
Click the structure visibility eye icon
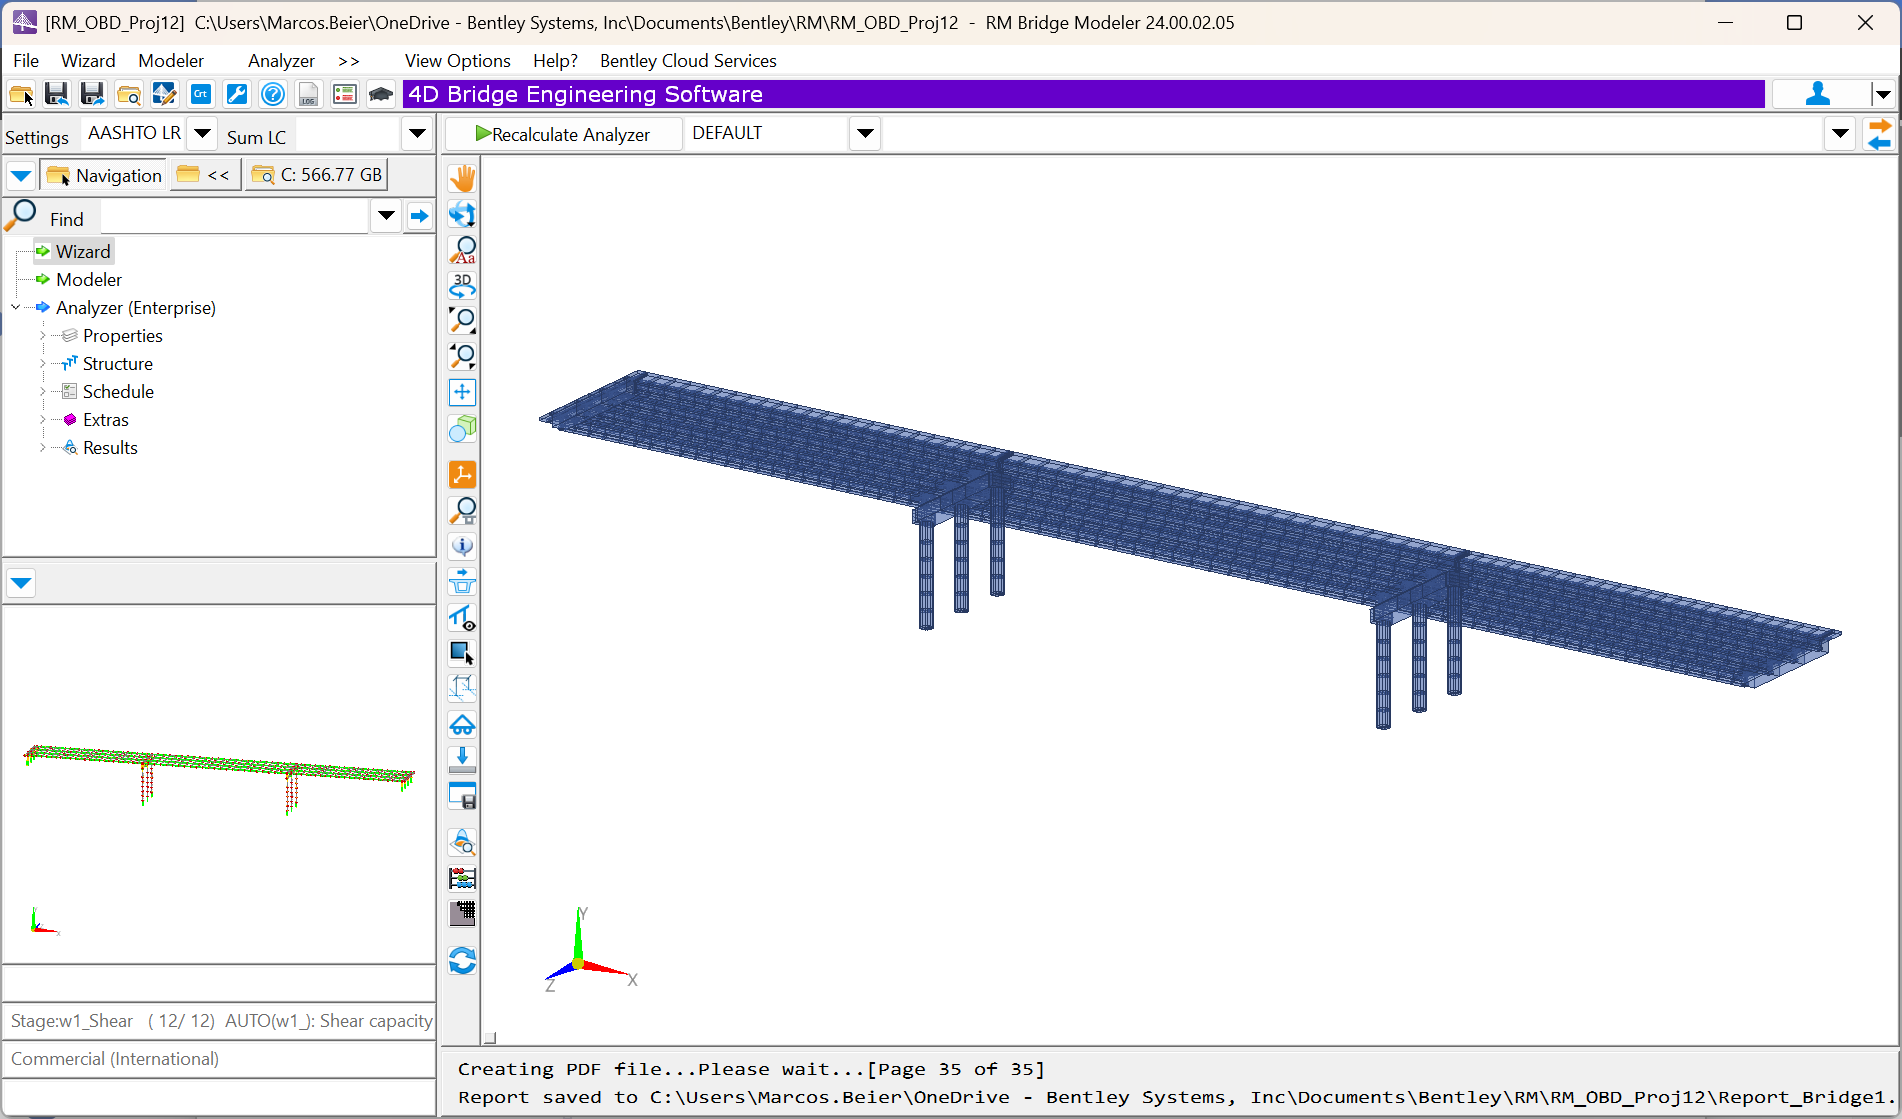tap(462, 618)
